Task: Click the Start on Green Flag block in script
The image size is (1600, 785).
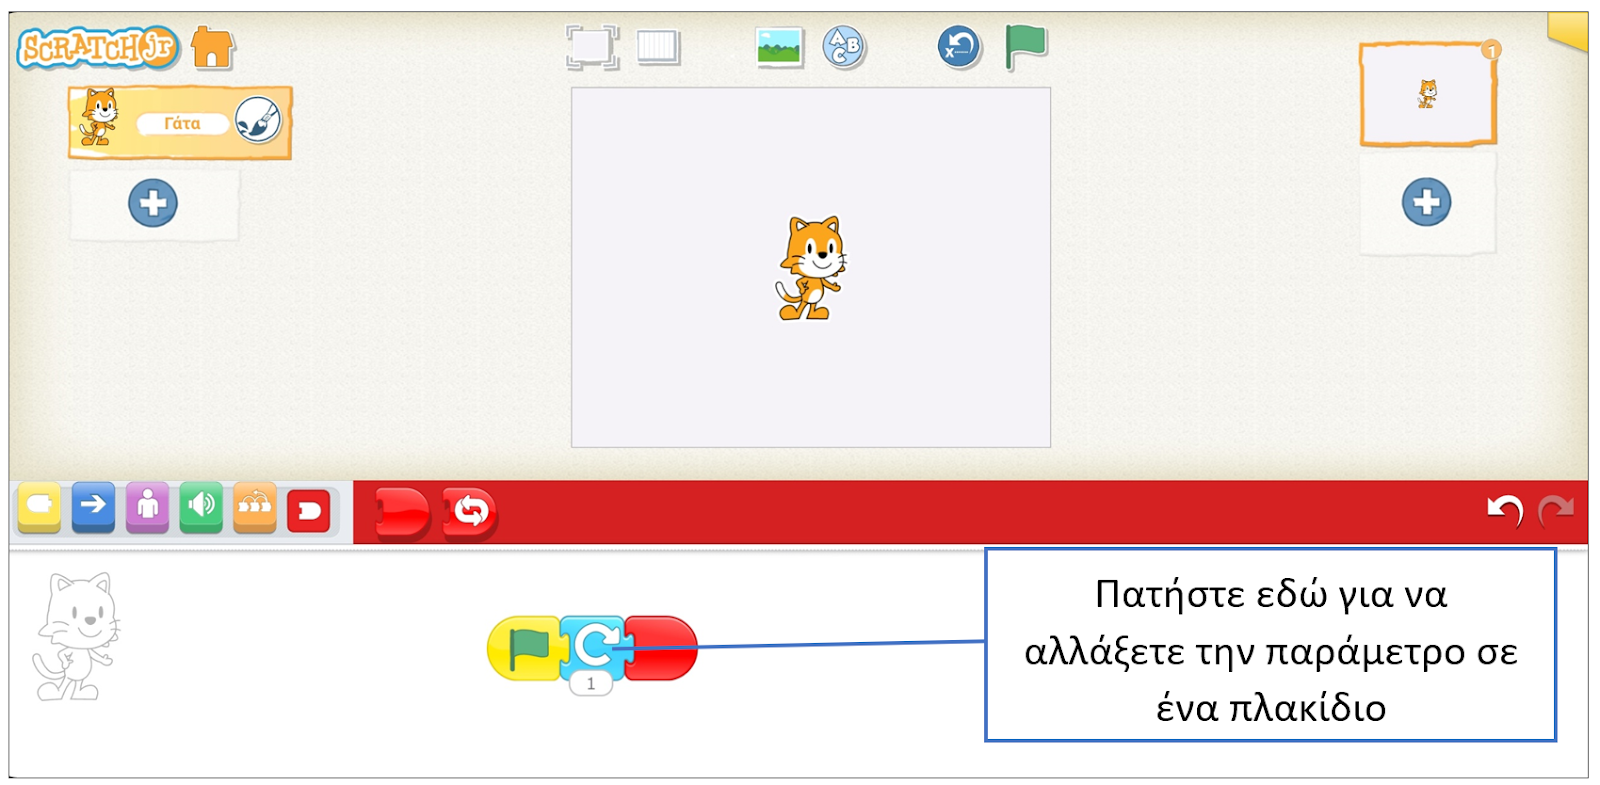Action: tap(526, 648)
